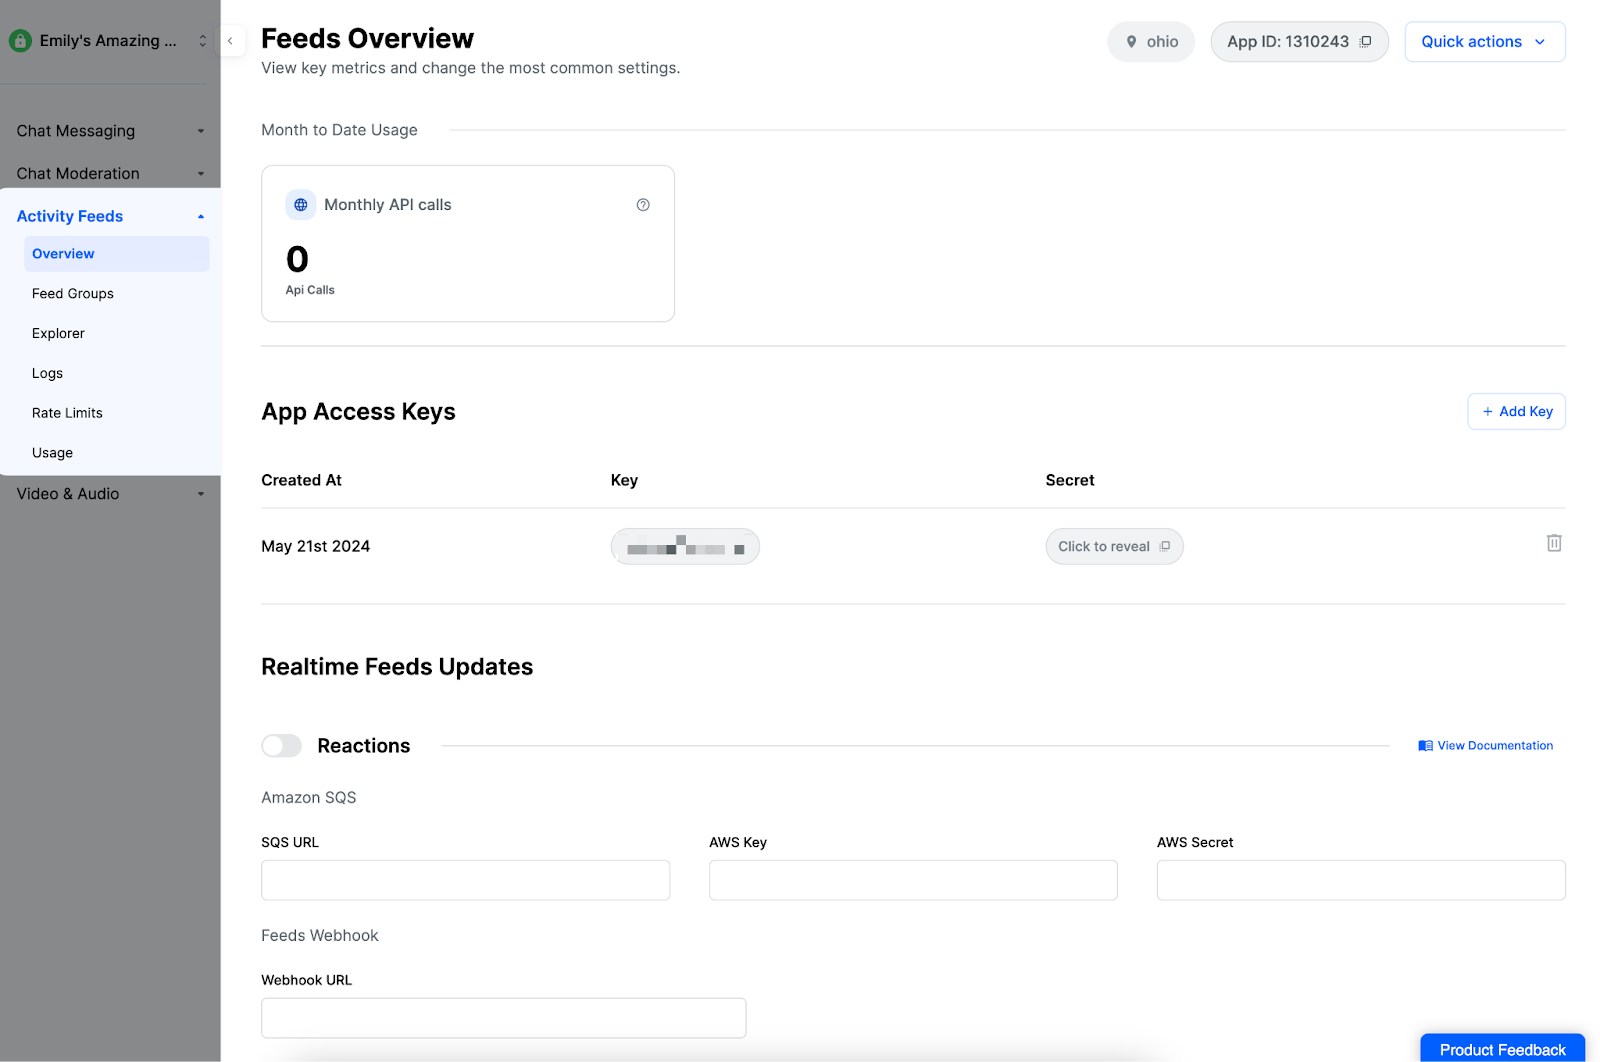Click the documentation book icon
The width and height of the screenshot is (1600, 1062).
point(1425,746)
